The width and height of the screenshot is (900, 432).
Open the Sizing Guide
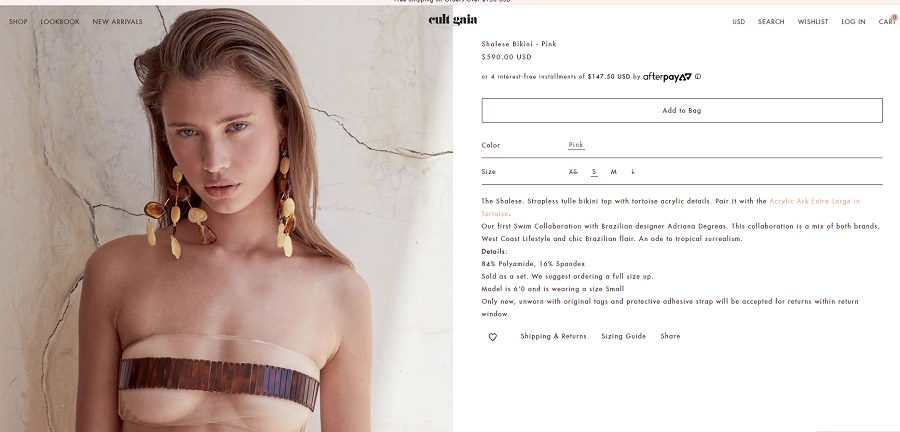[623, 336]
